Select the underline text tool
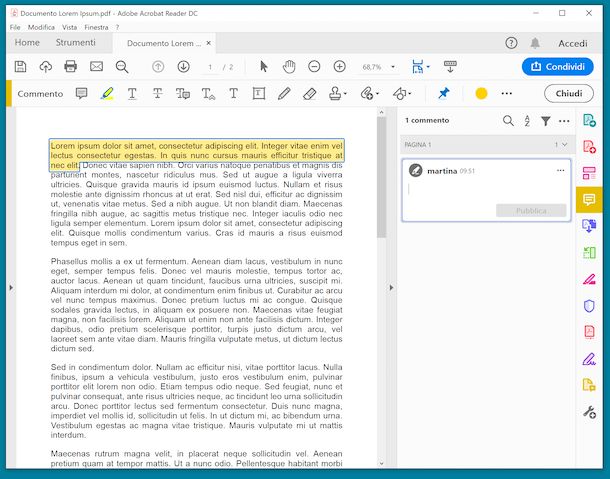 (132, 93)
